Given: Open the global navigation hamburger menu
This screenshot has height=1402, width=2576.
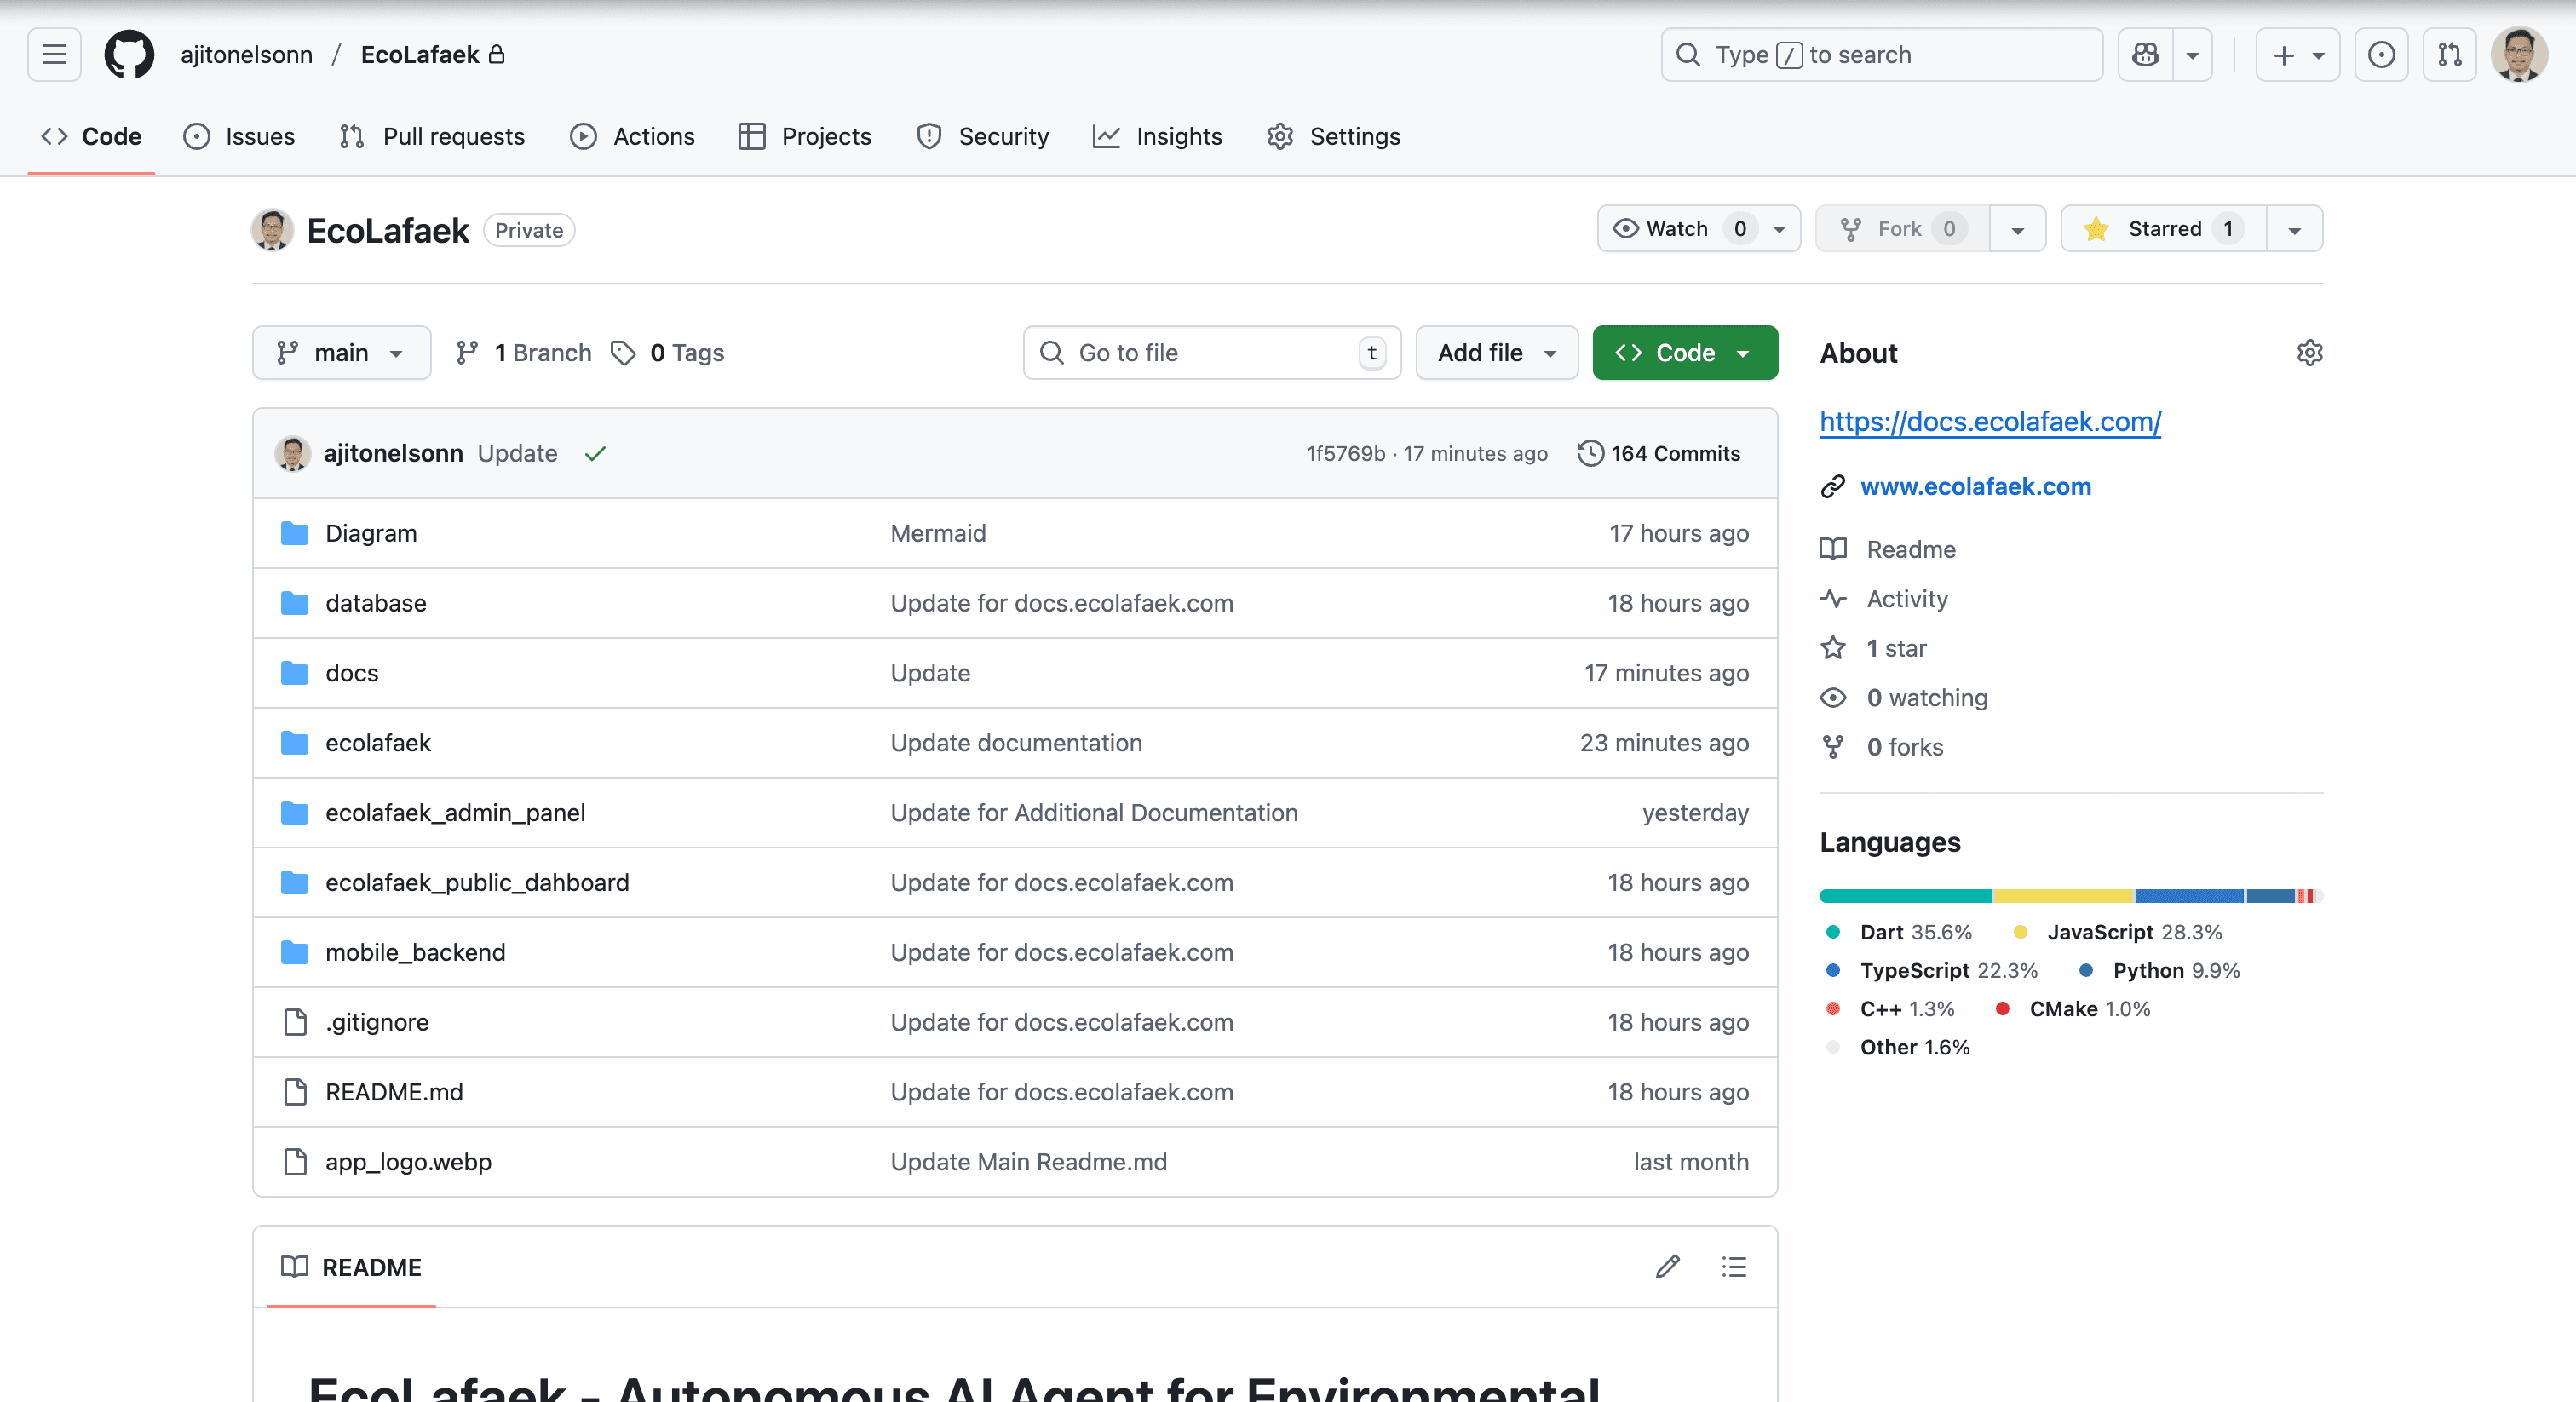Looking at the screenshot, I should (53, 54).
